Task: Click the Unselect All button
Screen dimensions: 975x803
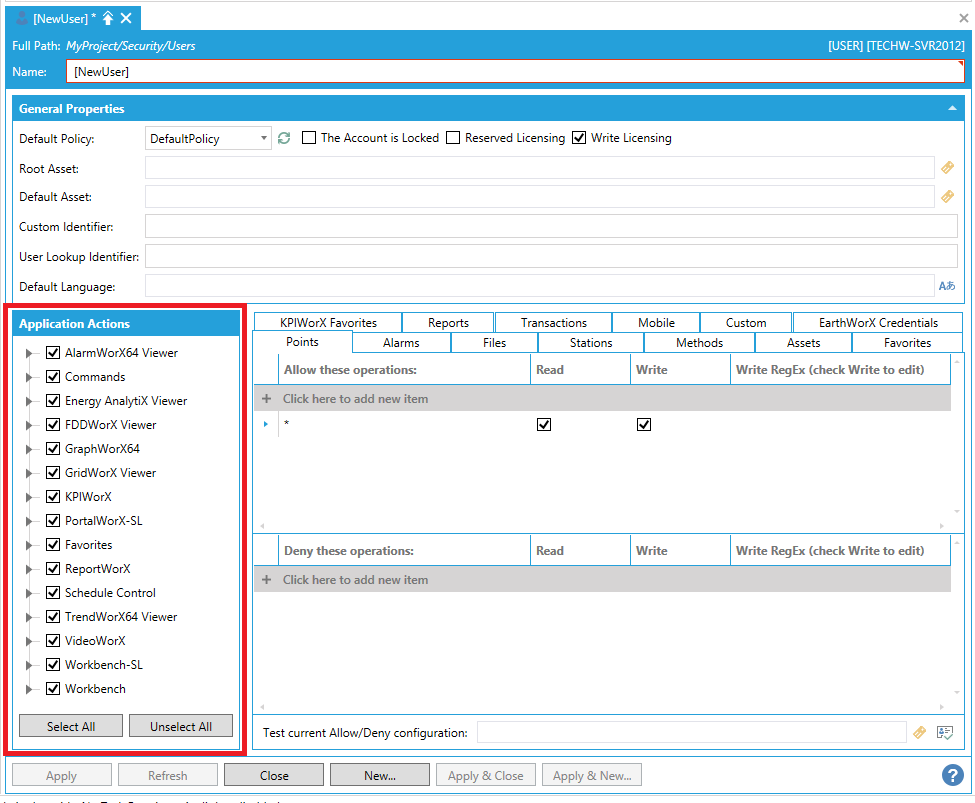Action: click(181, 726)
